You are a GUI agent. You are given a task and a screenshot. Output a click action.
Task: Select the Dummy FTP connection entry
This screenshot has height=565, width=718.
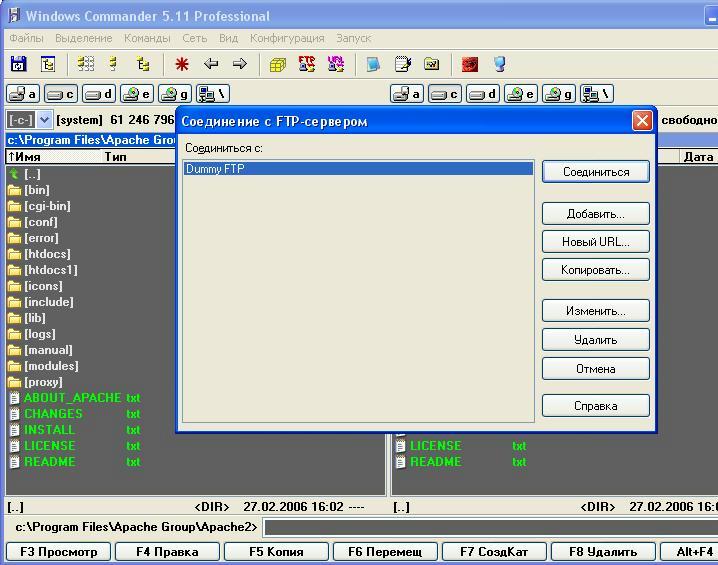click(358, 168)
